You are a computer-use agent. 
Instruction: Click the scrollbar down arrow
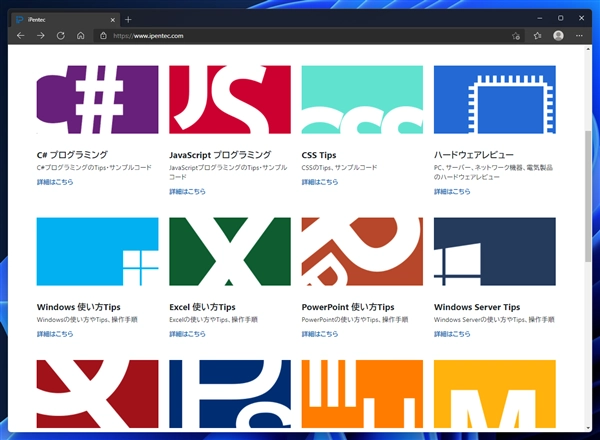[x=588, y=428]
